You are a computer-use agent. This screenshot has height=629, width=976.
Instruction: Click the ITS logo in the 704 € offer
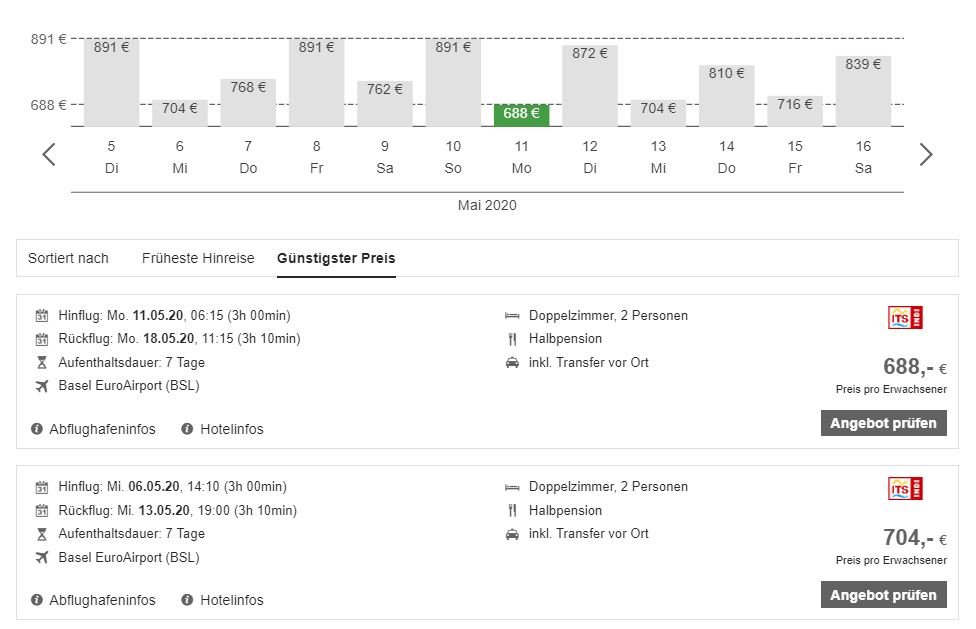coord(905,489)
